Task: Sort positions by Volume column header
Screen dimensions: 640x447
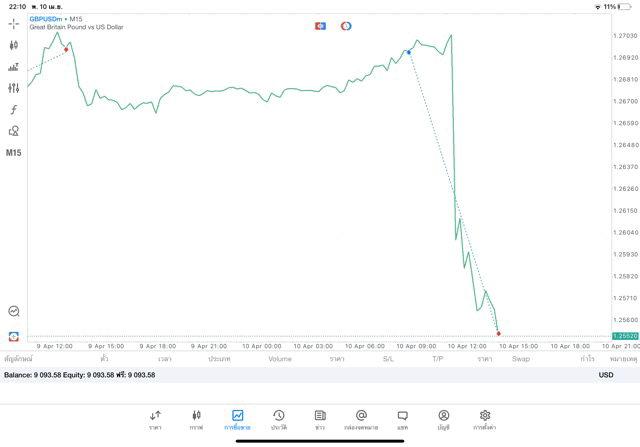Action: click(x=280, y=359)
